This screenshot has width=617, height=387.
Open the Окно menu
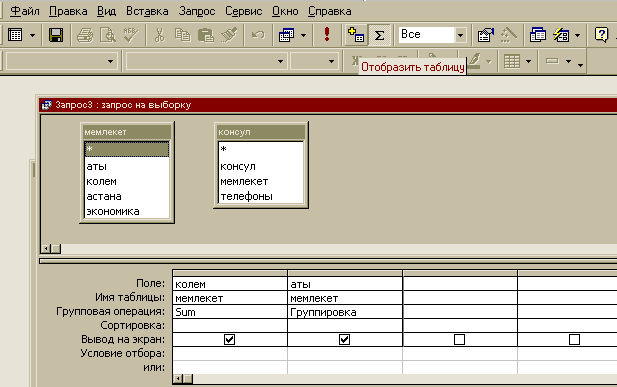(285, 11)
